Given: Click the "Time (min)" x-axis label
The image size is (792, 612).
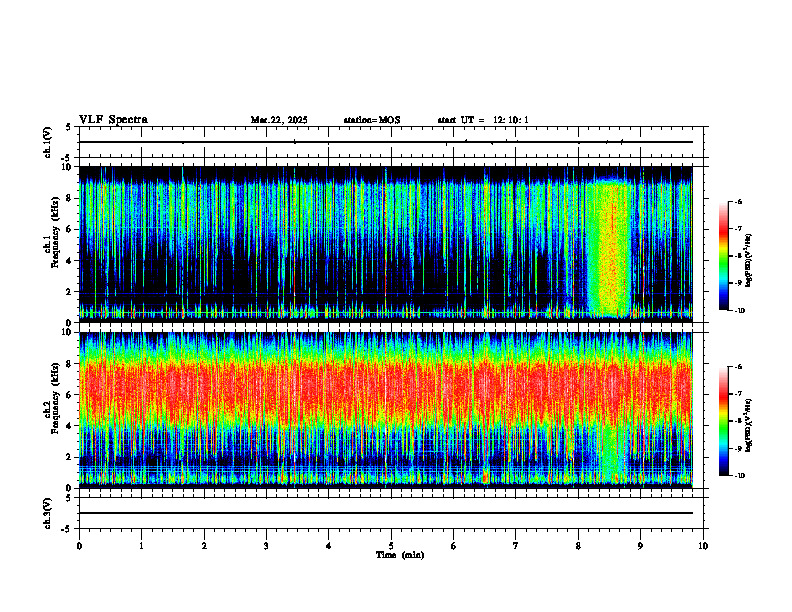Looking at the screenshot, I should [x=400, y=555].
